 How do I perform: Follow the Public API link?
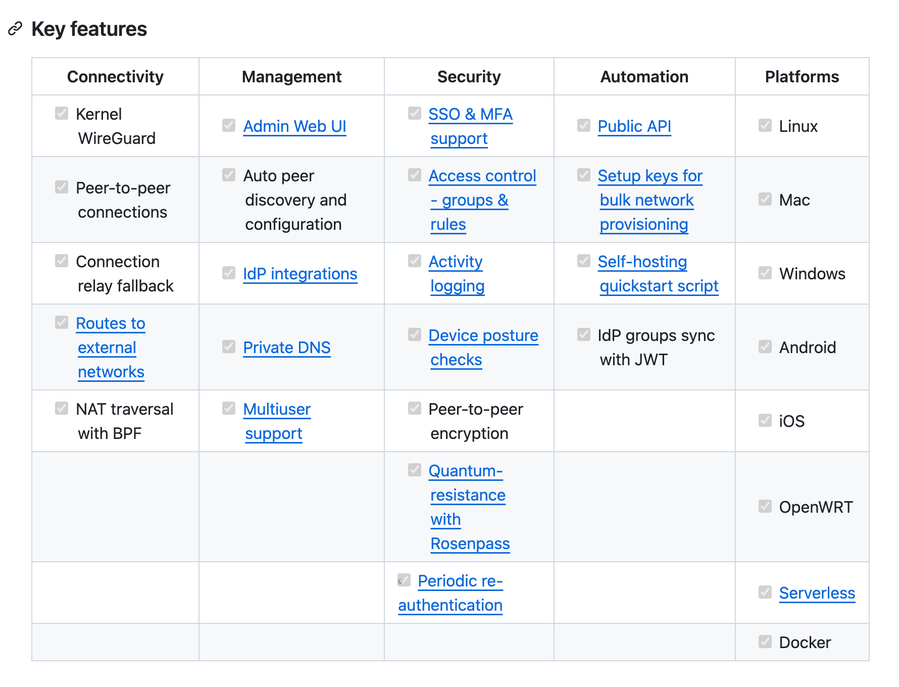[634, 126]
